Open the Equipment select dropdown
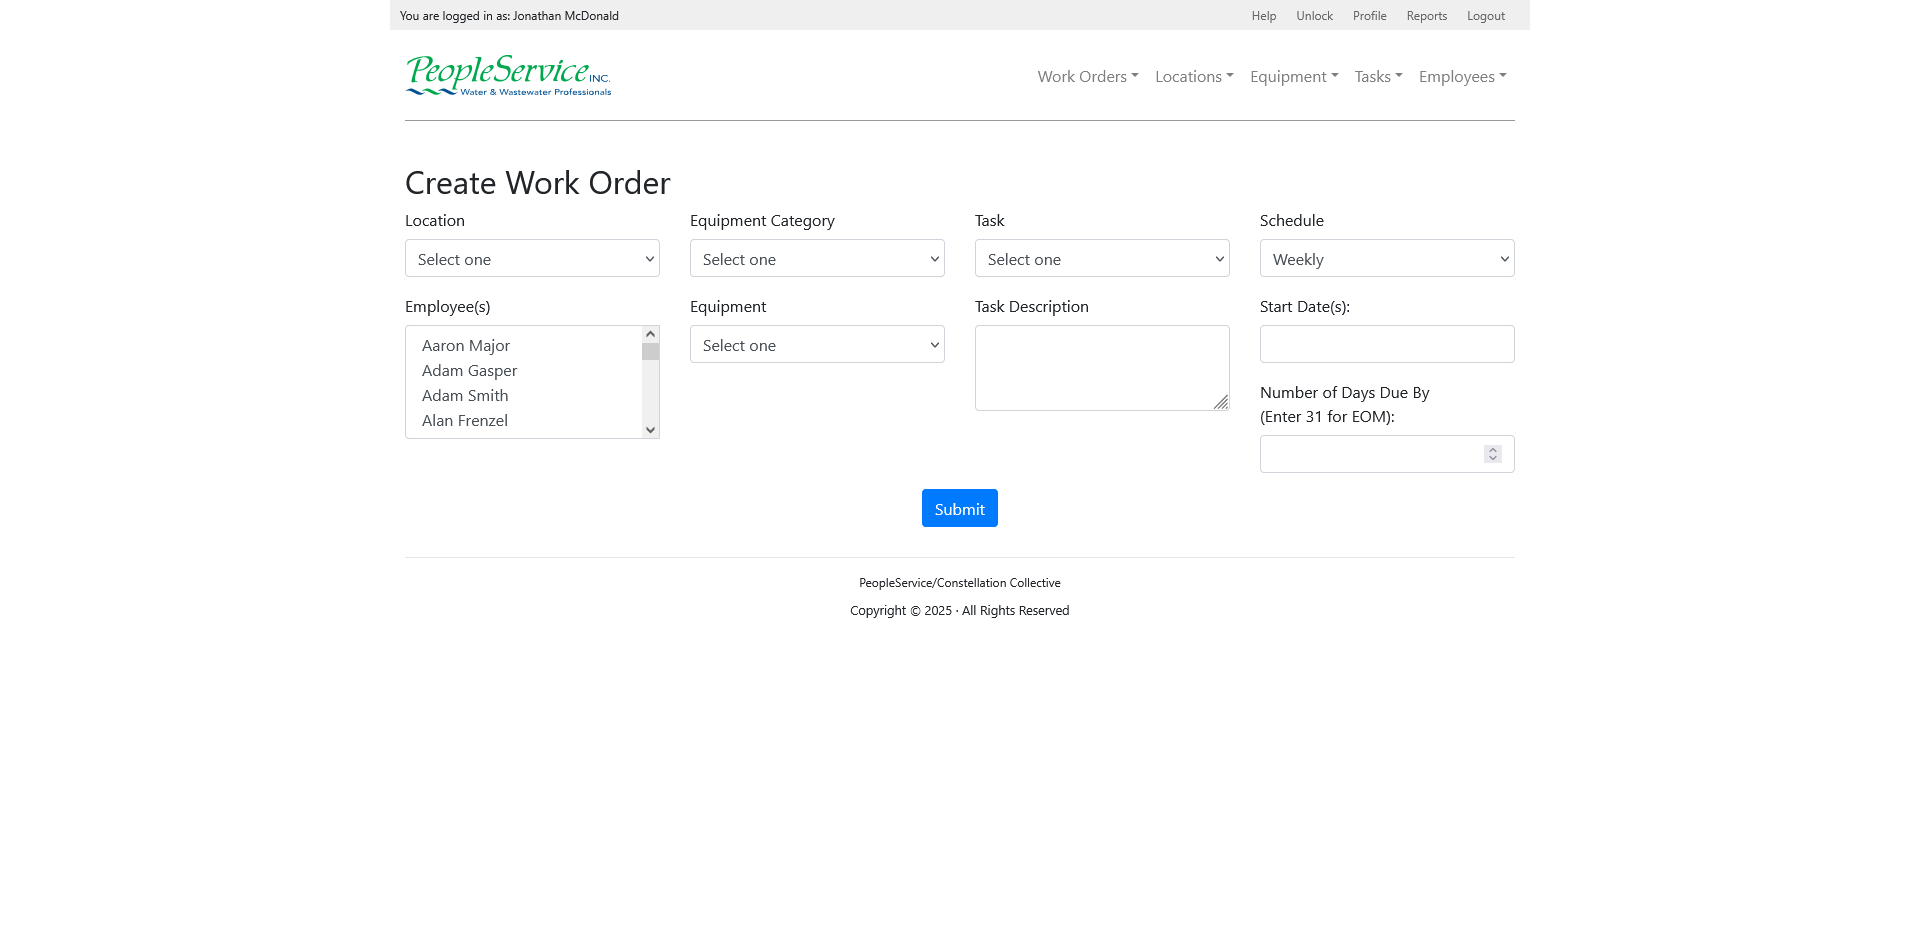This screenshot has height=929, width=1920. click(x=817, y=345)
